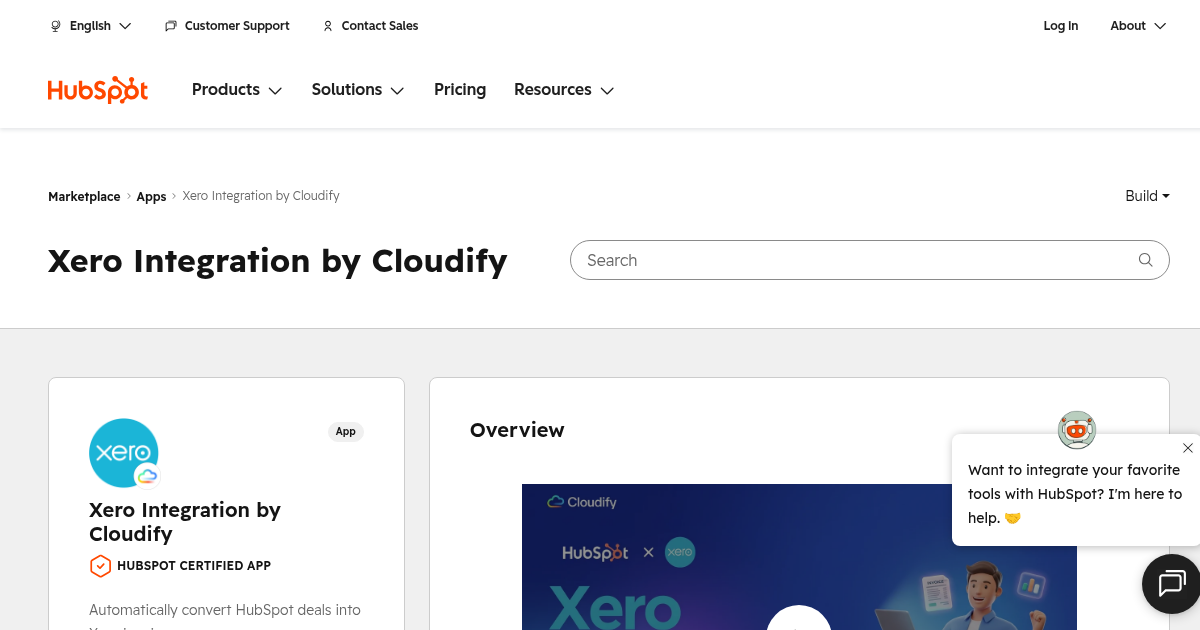Expand the About dropdown

[1138, 26]
